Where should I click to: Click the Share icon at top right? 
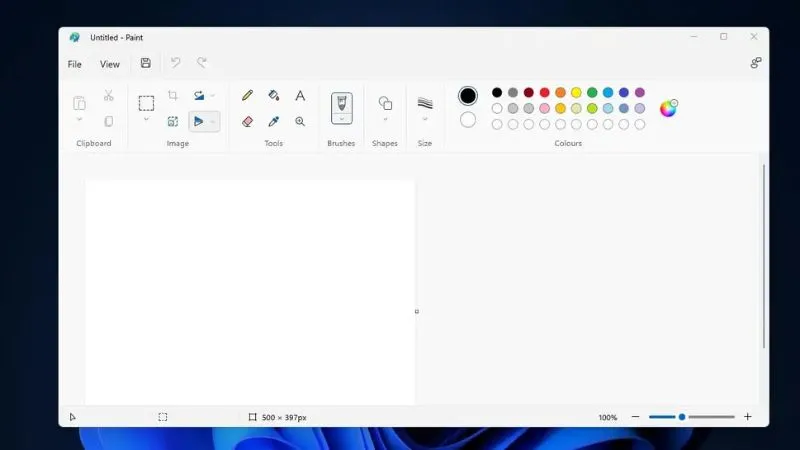(756, 63)
